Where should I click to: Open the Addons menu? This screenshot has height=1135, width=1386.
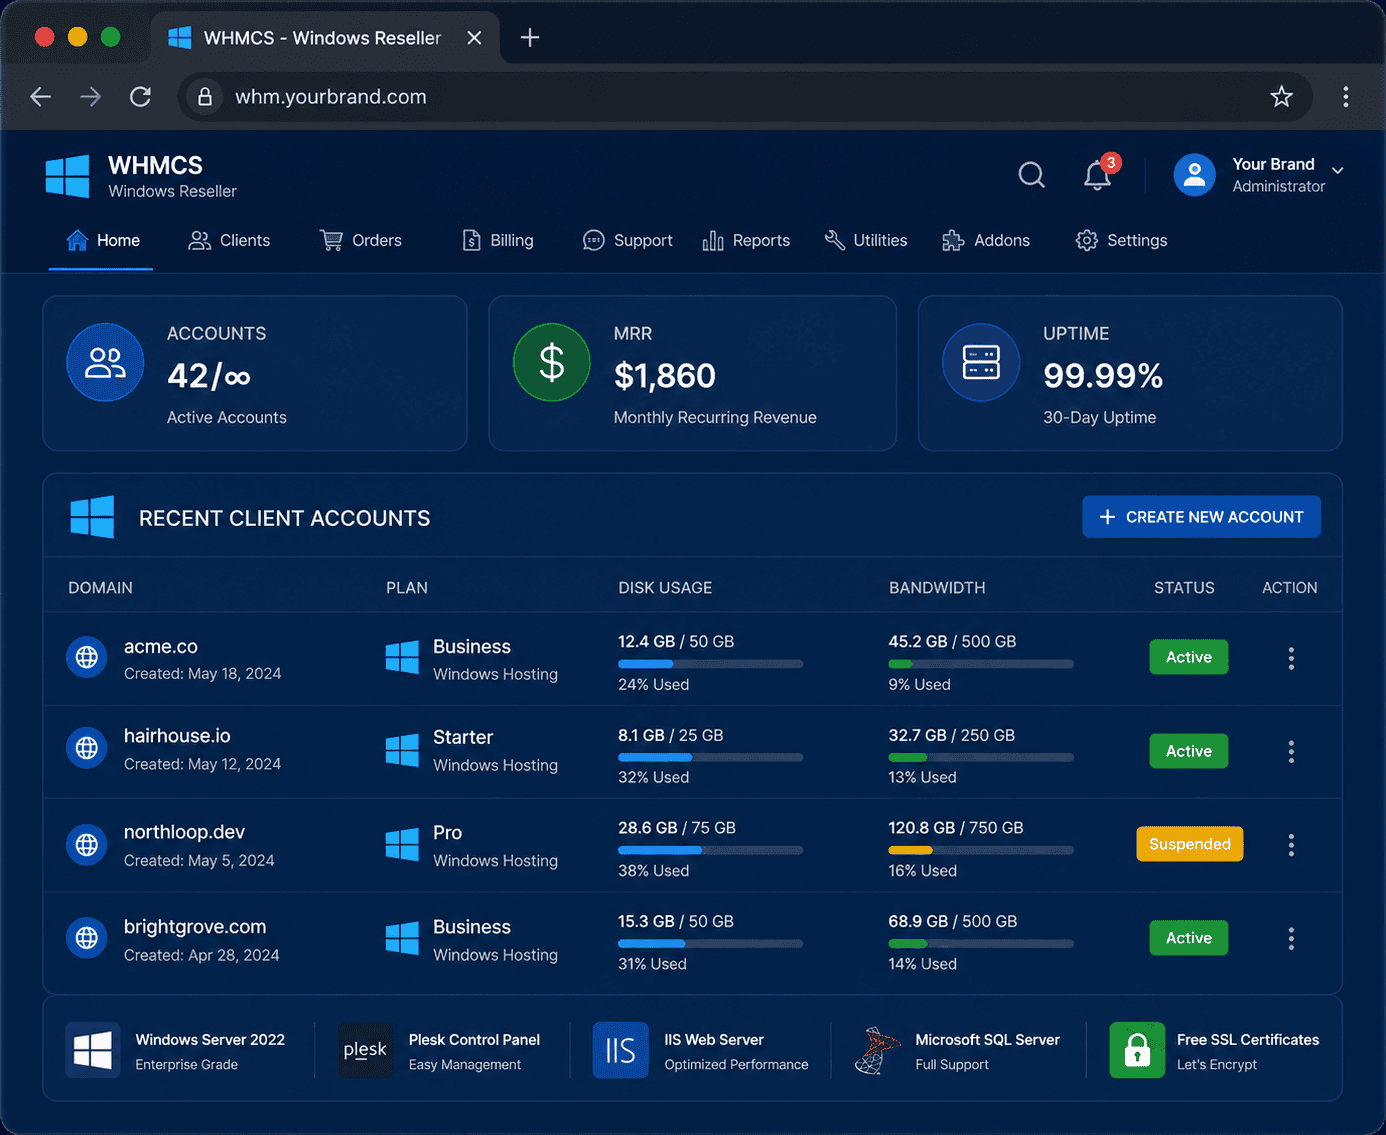click(986, 240)
